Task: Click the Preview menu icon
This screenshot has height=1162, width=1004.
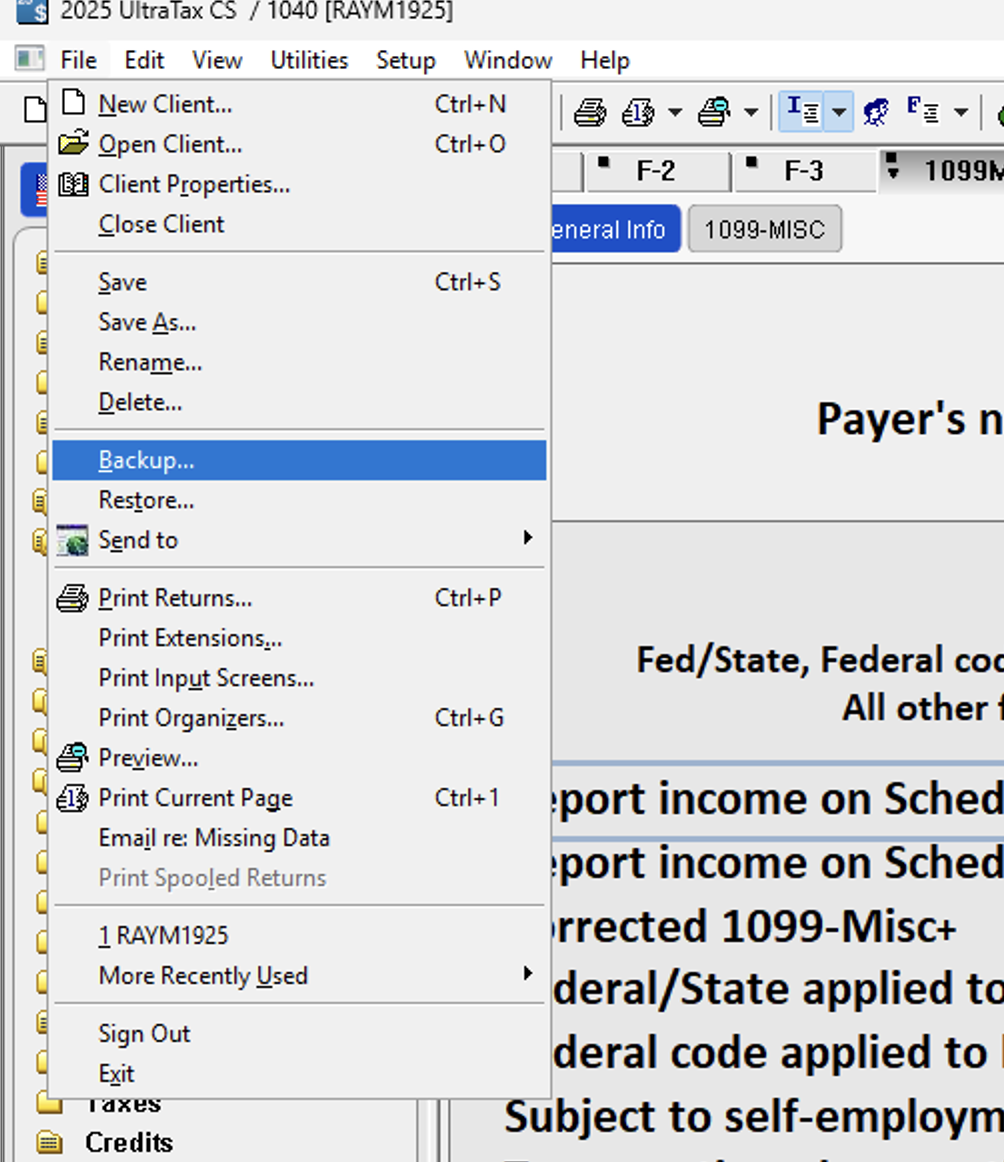Action: pos(73,757)
